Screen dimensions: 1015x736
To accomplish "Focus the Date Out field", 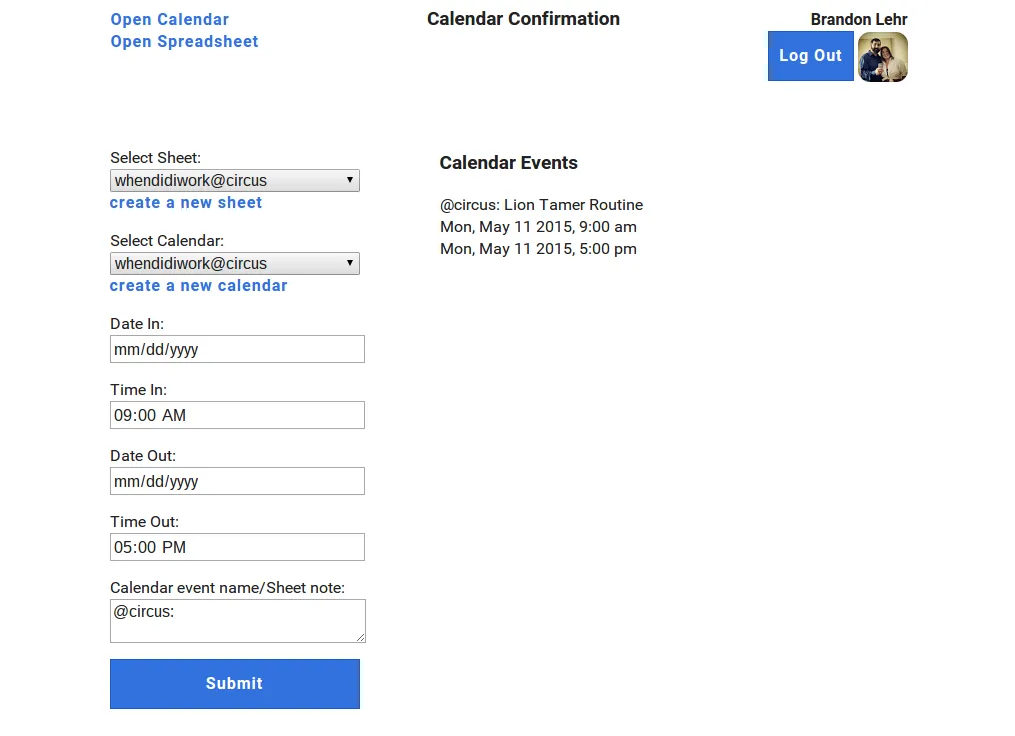I will click(237, 481).
